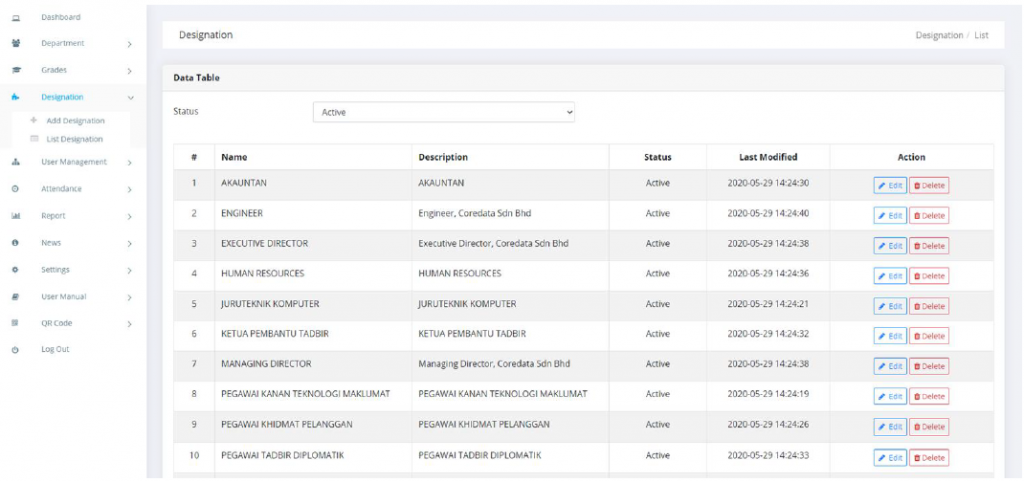The image size is (1024, 482).
Task: Expand the QR Code submenu arrow
Action: [130, 324]
